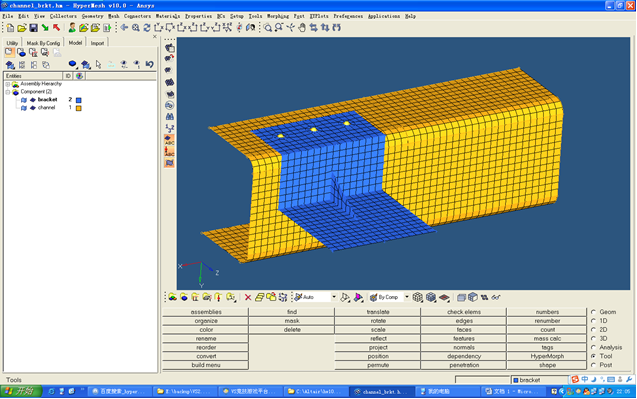637x399 pixels.
Task: Open the Auto visualization mode dropdown
Action: click(x=334, y=297)
